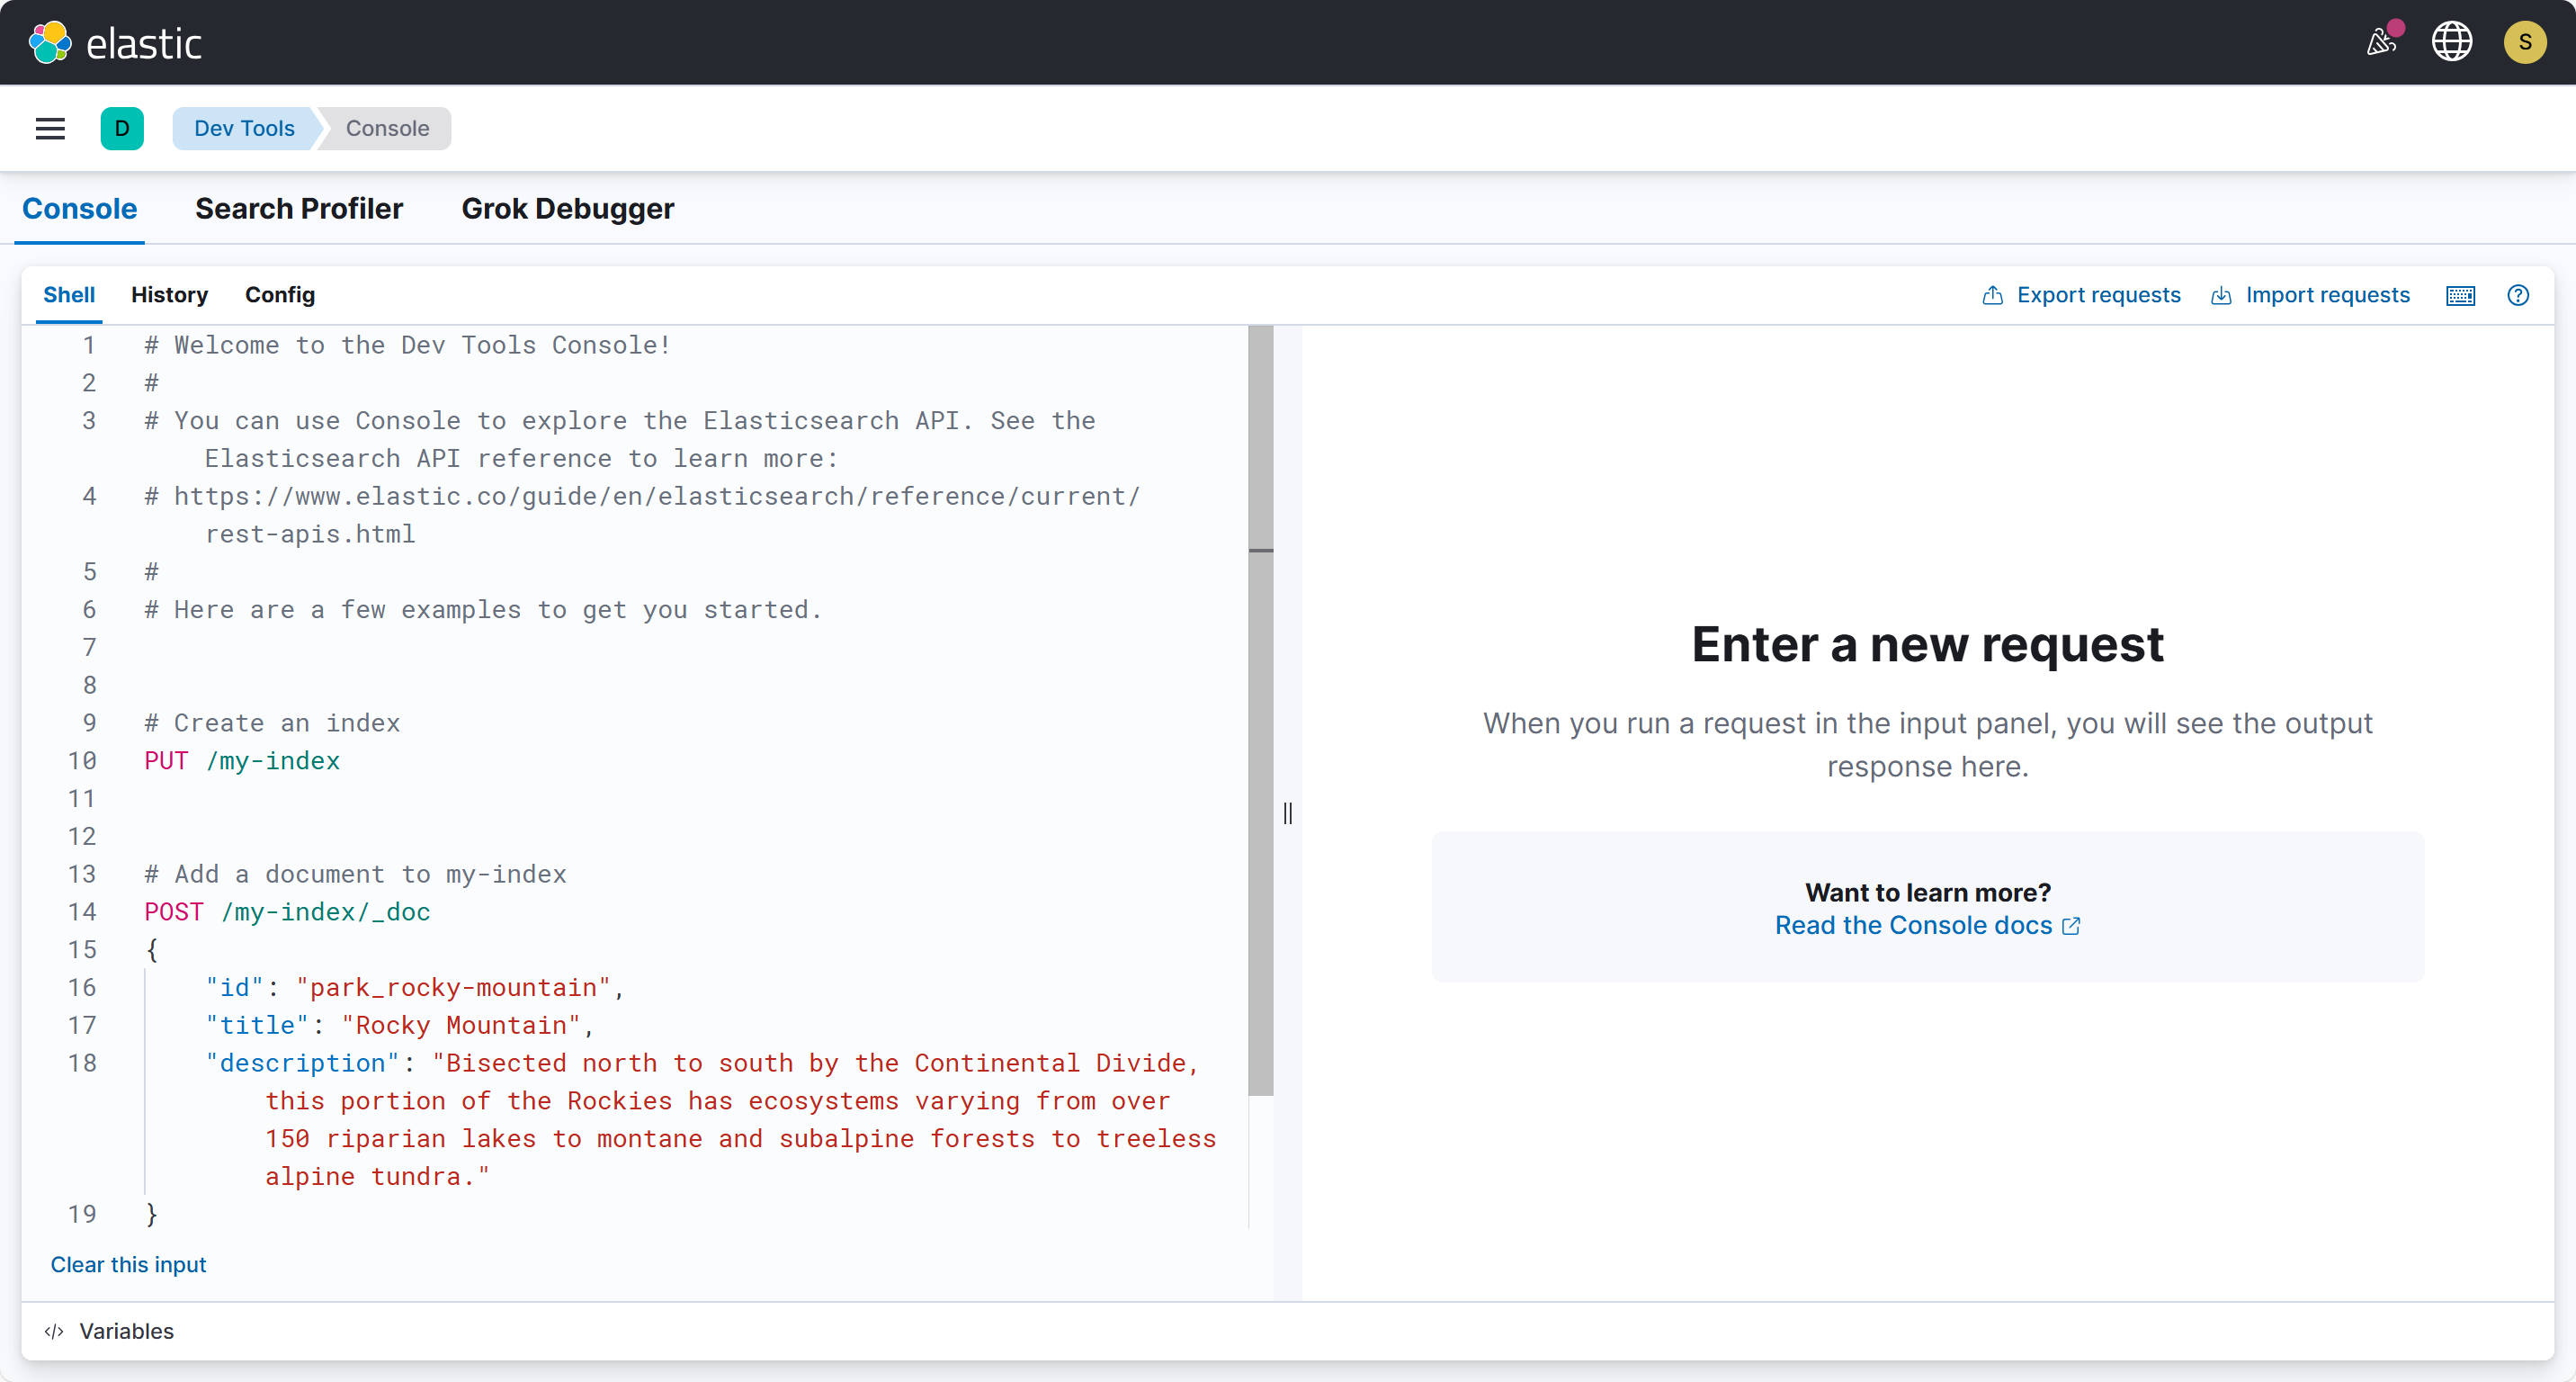Open the hamburger navigation menu
Screen dimensions: 2576x1382
(x=50, y=128)
